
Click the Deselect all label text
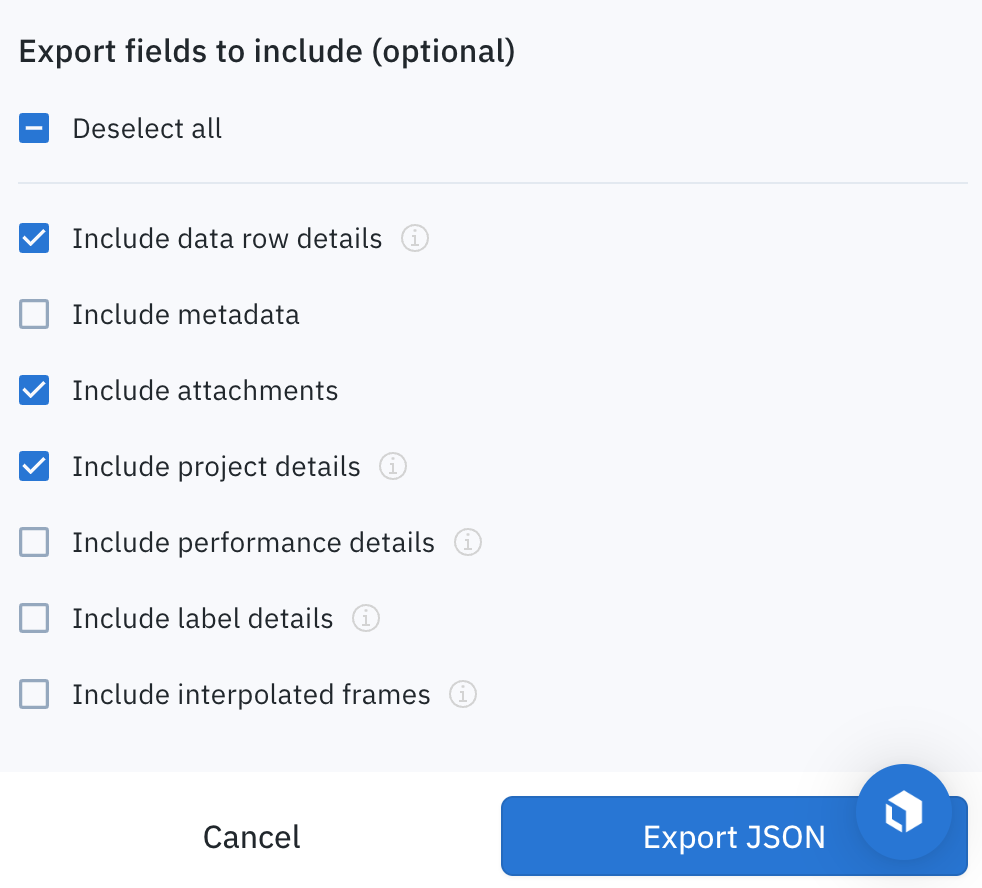click(x=147, y=129)
